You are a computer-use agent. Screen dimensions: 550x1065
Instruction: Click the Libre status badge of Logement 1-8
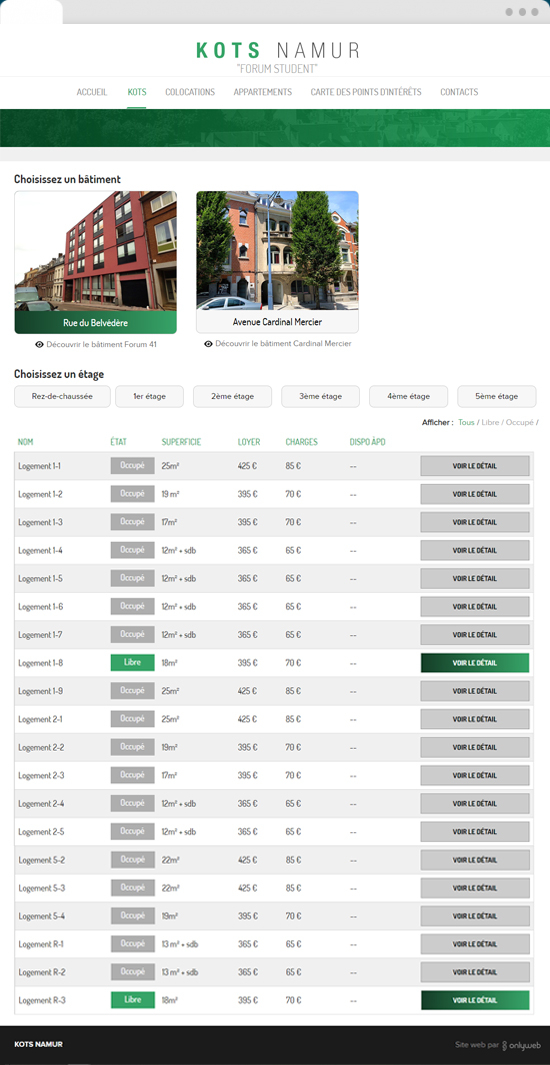[x=132, y=662]
